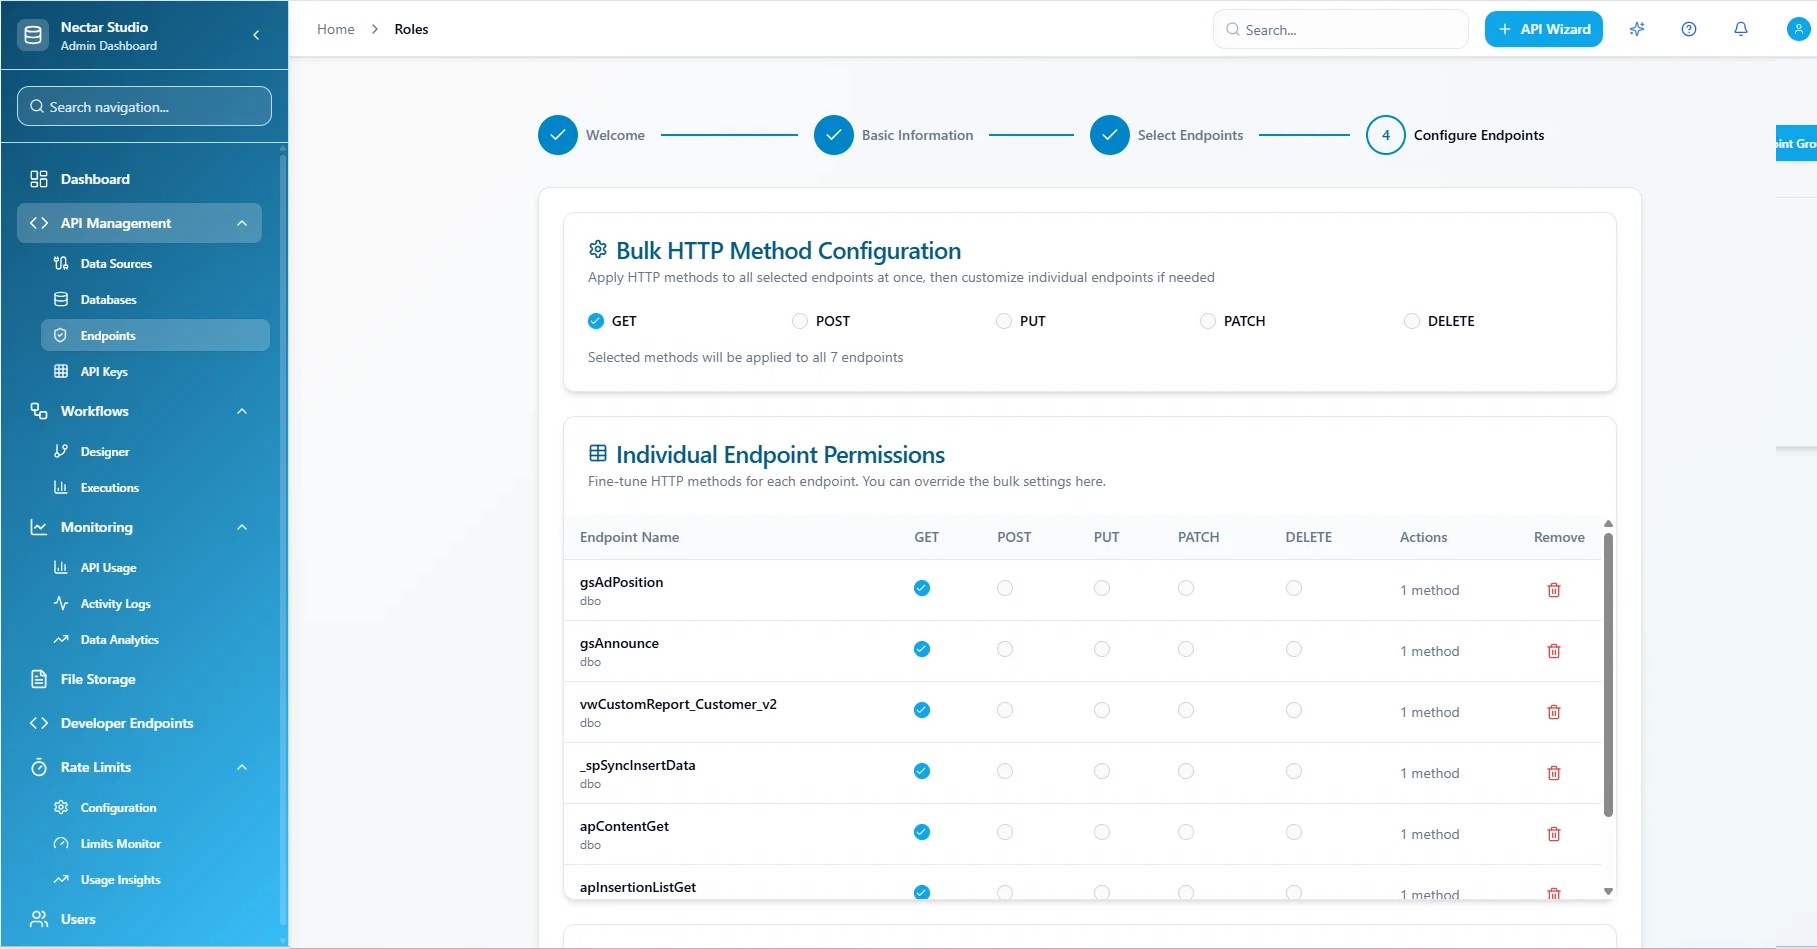Launch the API Wizard button

1543,29
